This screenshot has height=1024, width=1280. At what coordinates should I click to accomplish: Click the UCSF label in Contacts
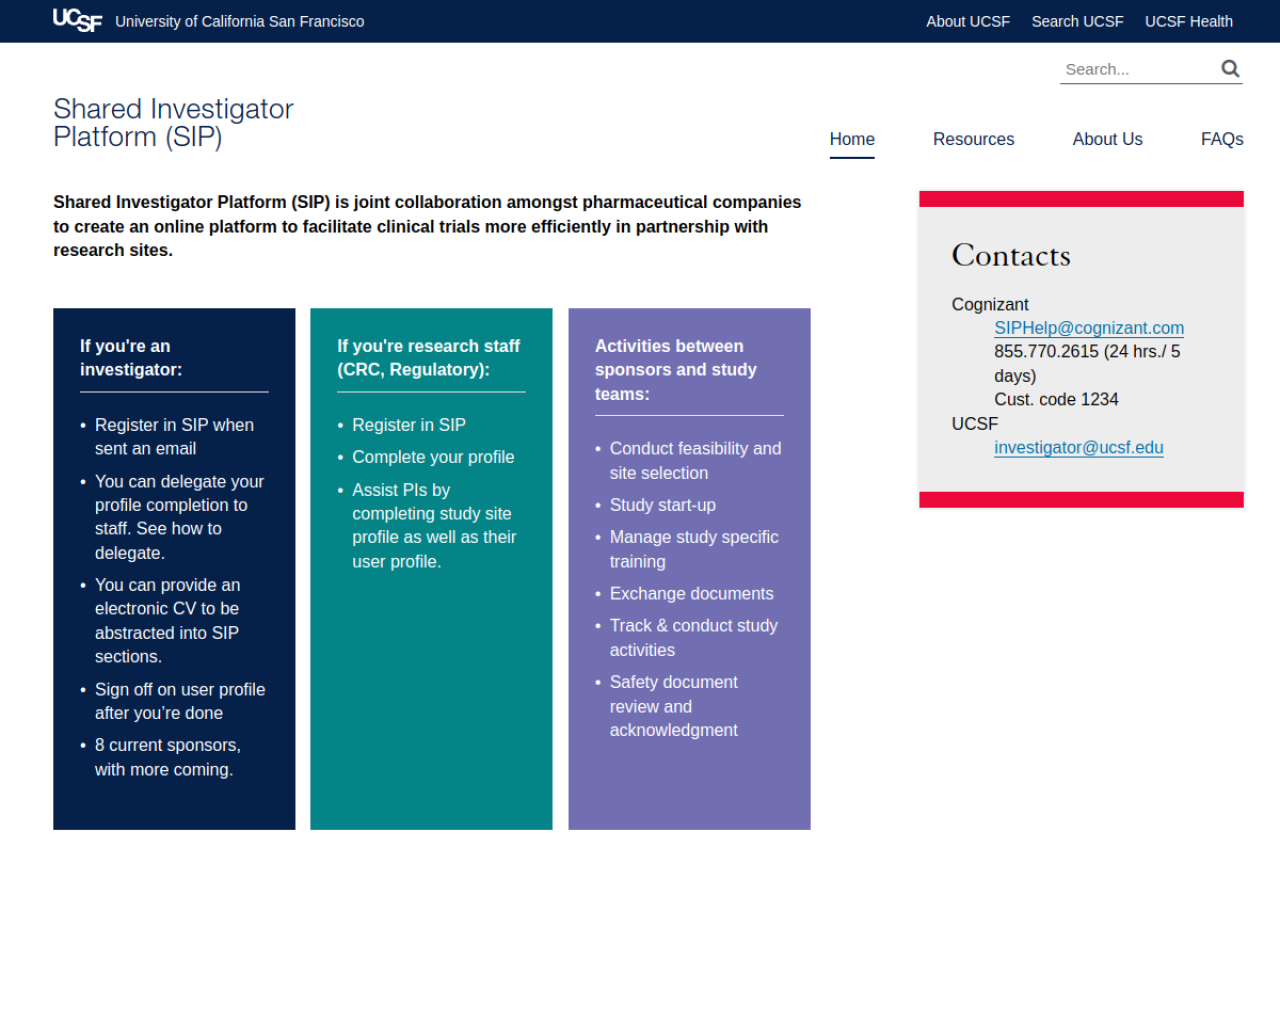pyautogui.click(x=975, y=424)
